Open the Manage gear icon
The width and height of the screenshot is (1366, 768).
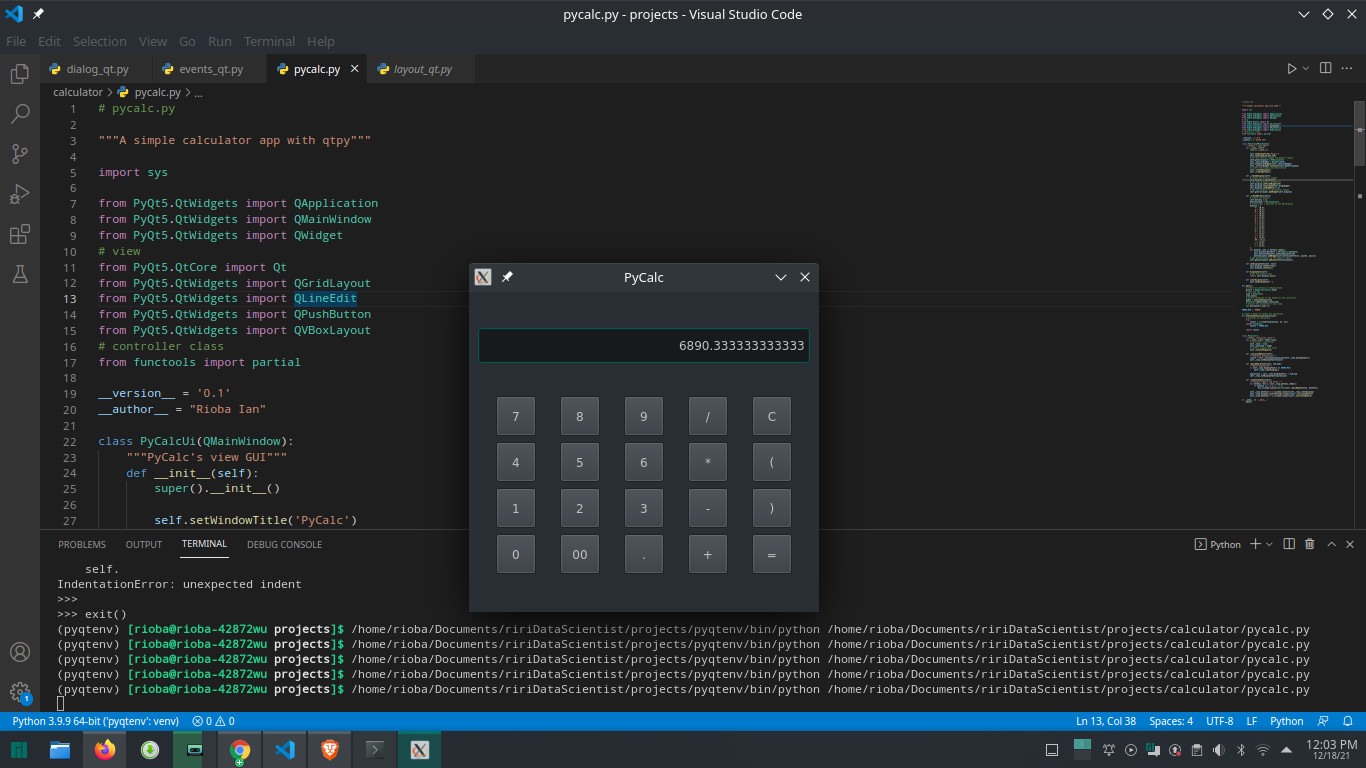pos(19,691)
